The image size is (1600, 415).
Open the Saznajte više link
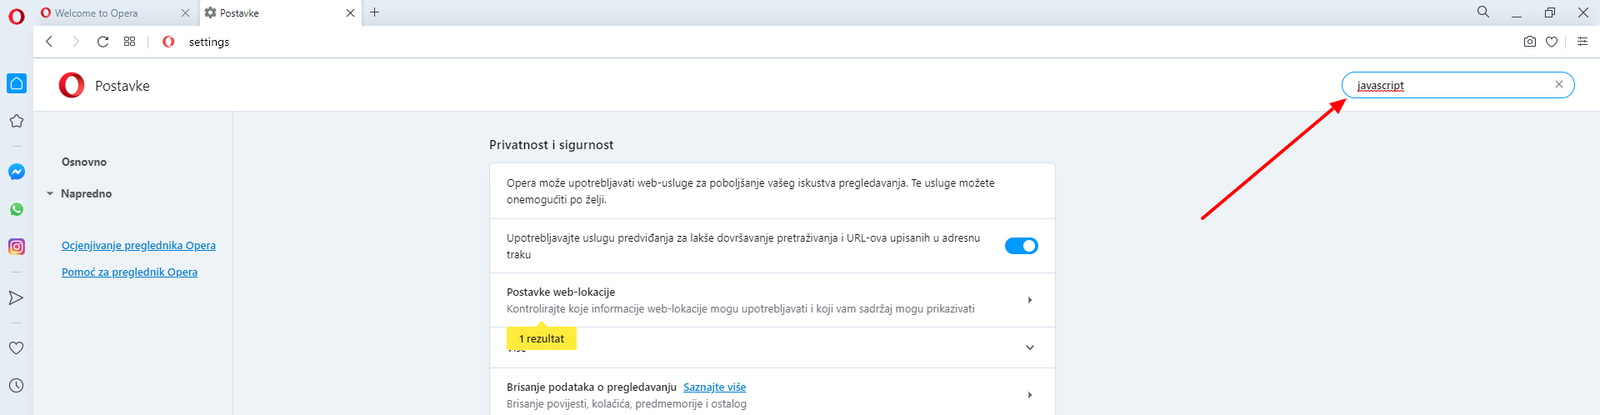coord(714,387)
